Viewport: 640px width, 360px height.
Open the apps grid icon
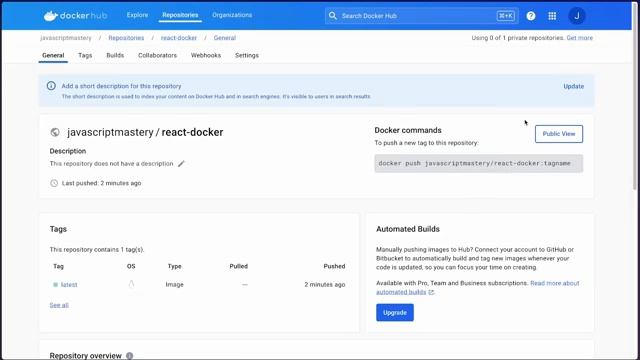(552, 16)
